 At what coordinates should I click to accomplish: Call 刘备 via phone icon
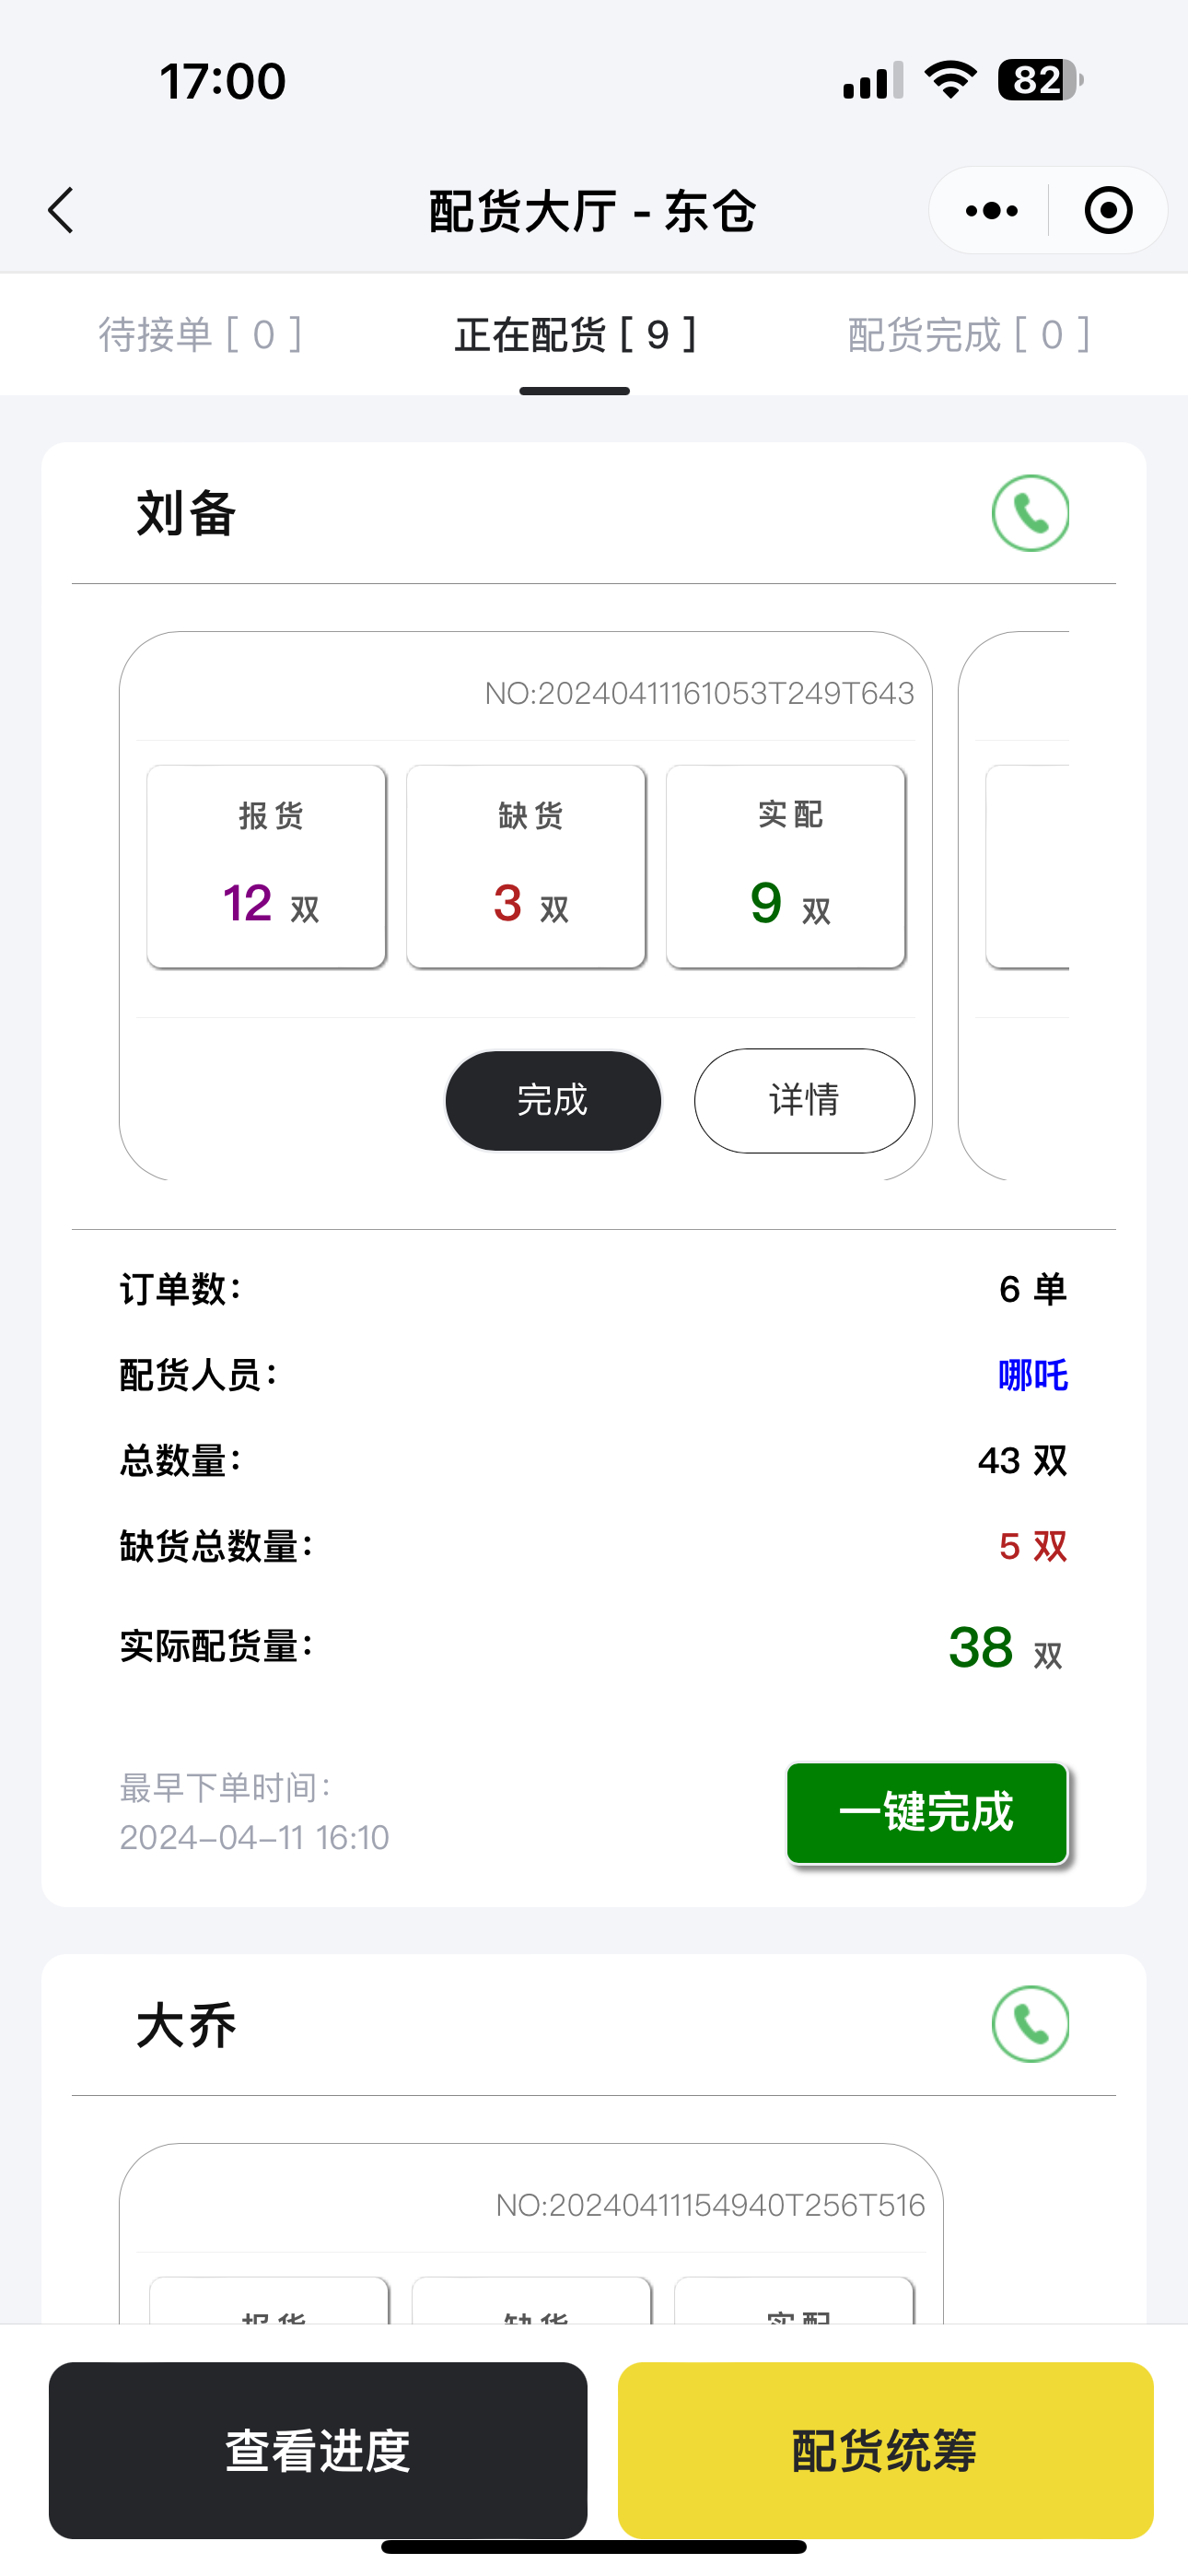1030,513
